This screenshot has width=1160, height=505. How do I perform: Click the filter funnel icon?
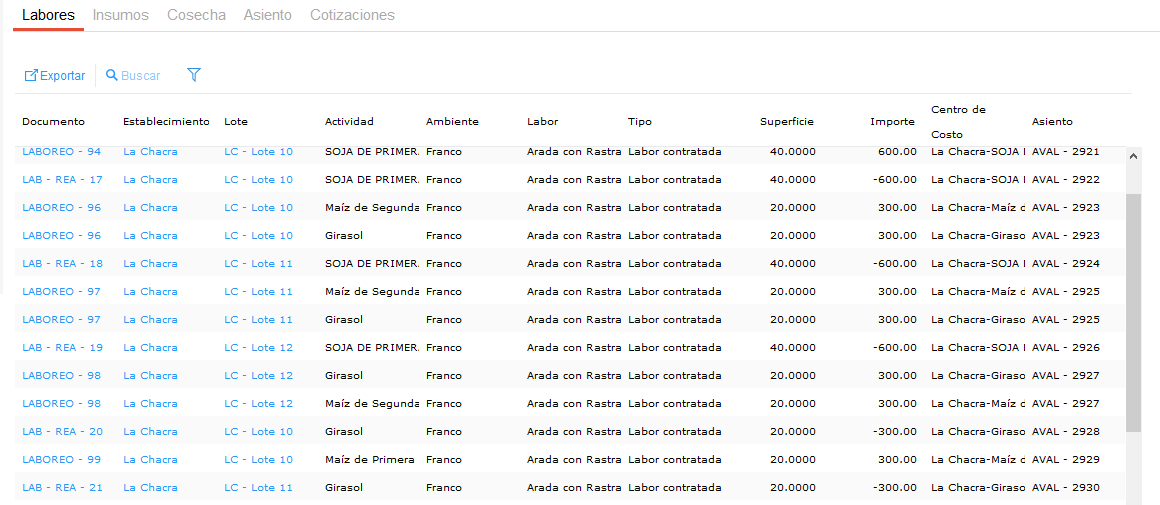194,75
